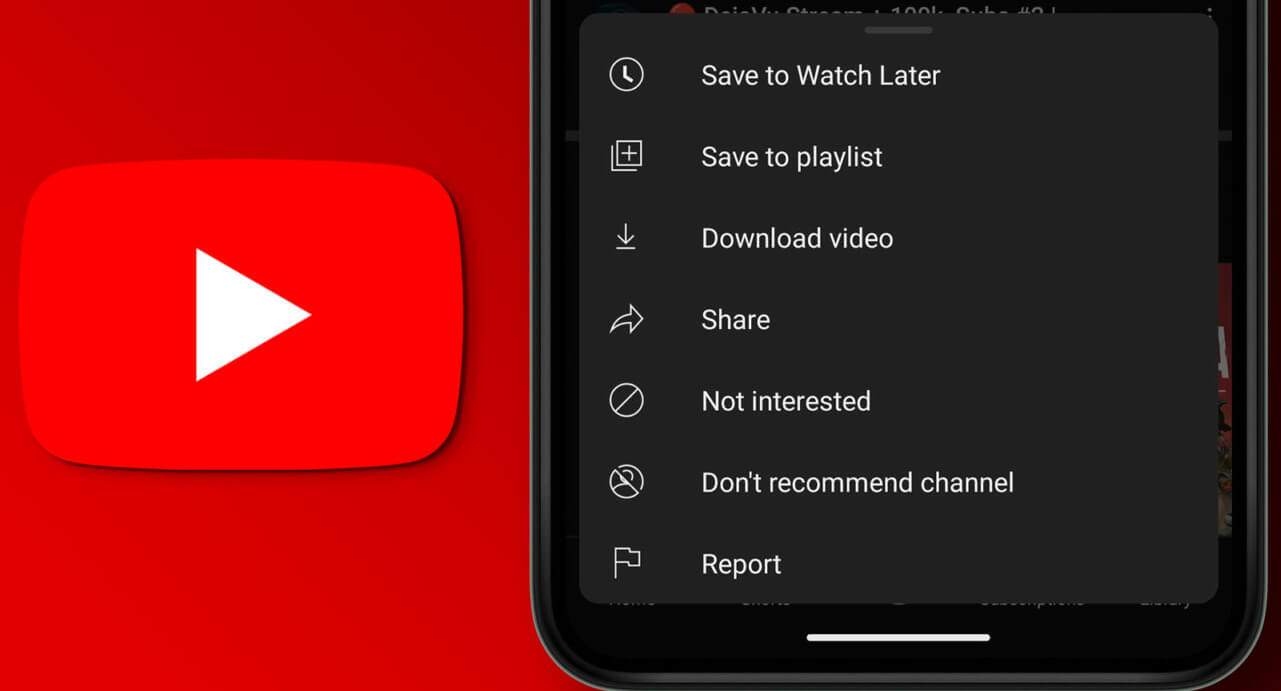Tap Download video menu entry
The height and width of the screenshot is (691, 1281).
pos(797,238)
